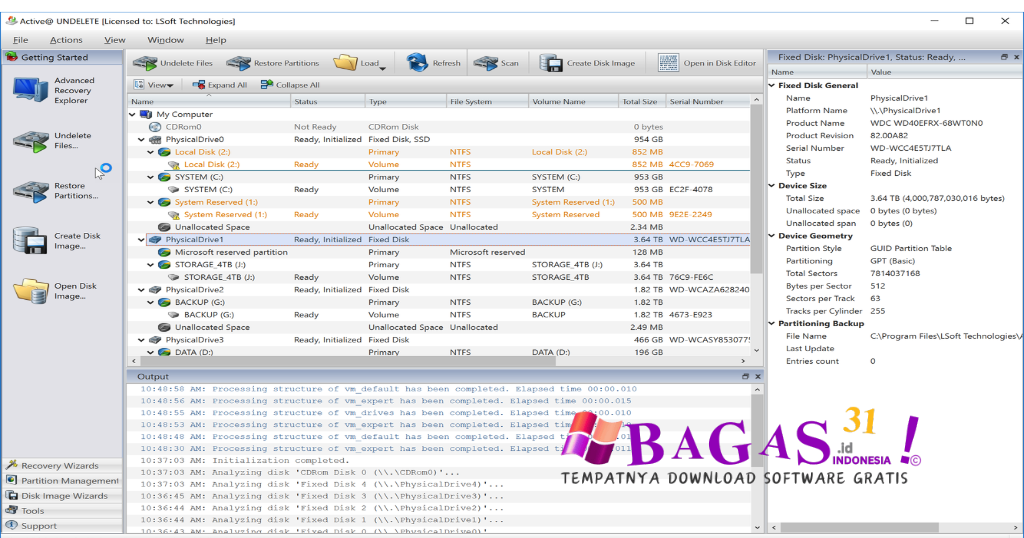Collapse the PhysicalDrive0 node
Image resolution: width=1024 pixels, height=538 pixels.
(141, 139)
